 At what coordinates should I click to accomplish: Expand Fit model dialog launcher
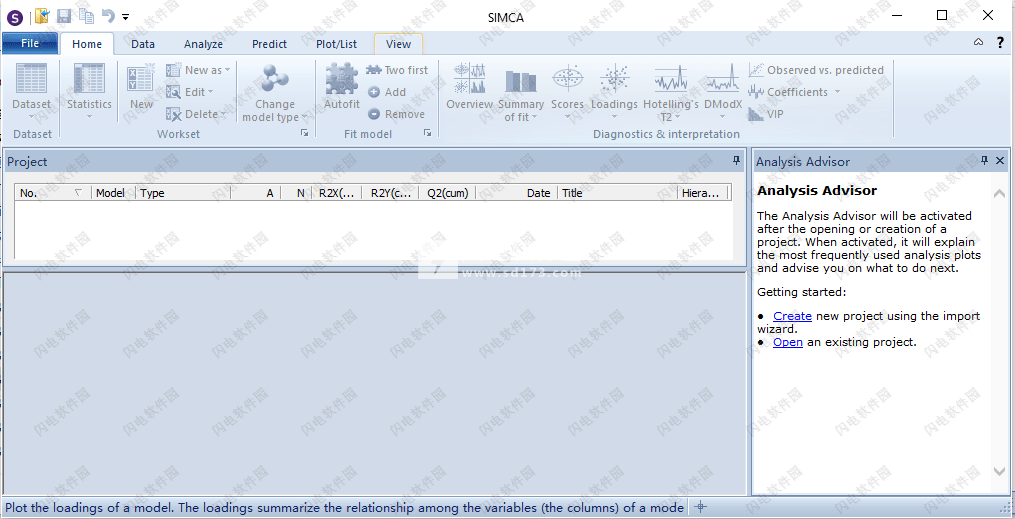(x=427, y=133)
